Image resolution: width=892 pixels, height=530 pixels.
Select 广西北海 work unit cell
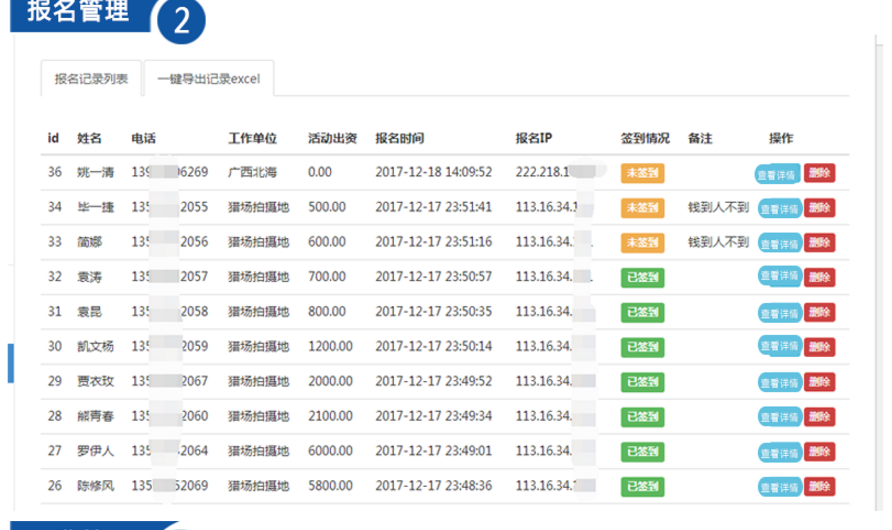click(x=253, y=172)
